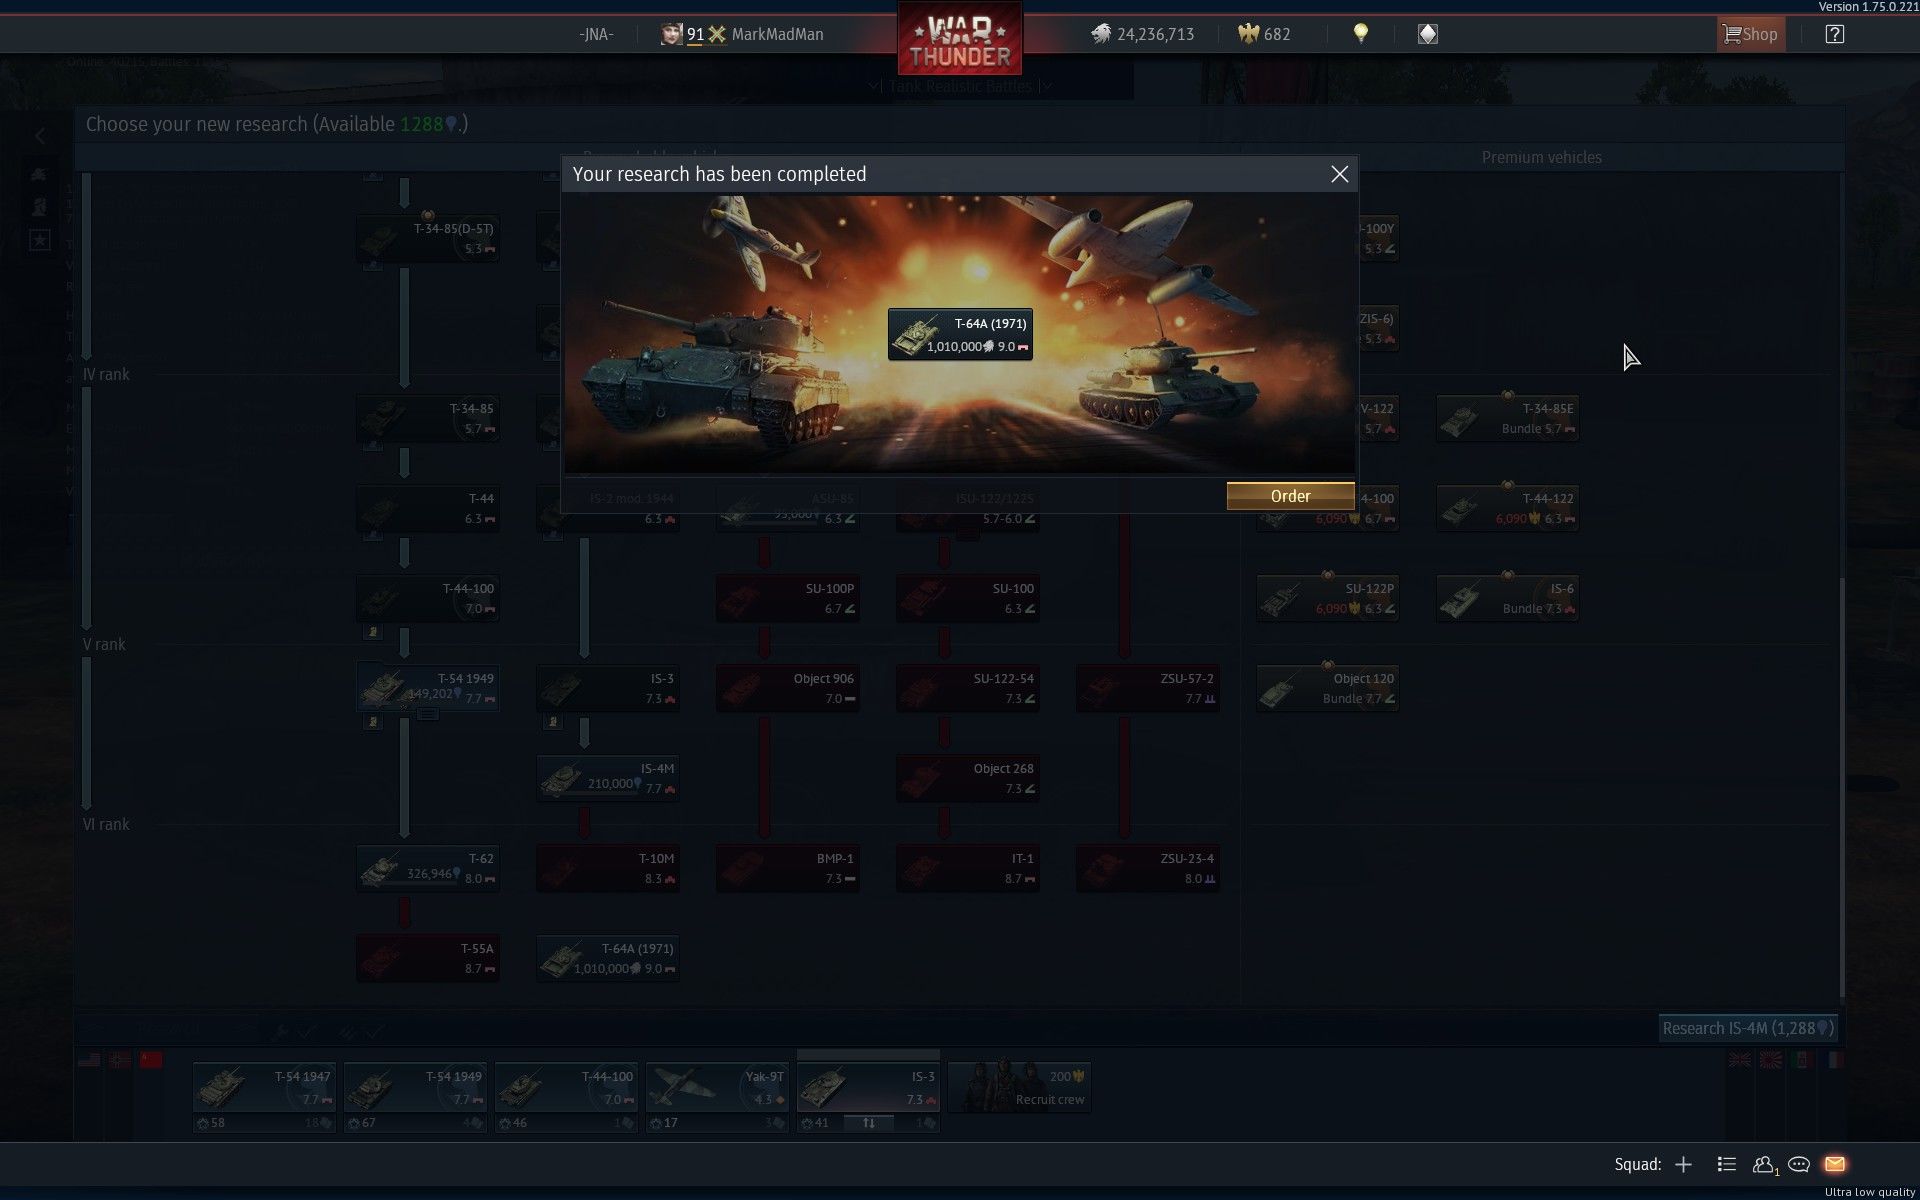Open the mail envelope icon
Viewport: 1920px width, 1200px height.
1834,1164
